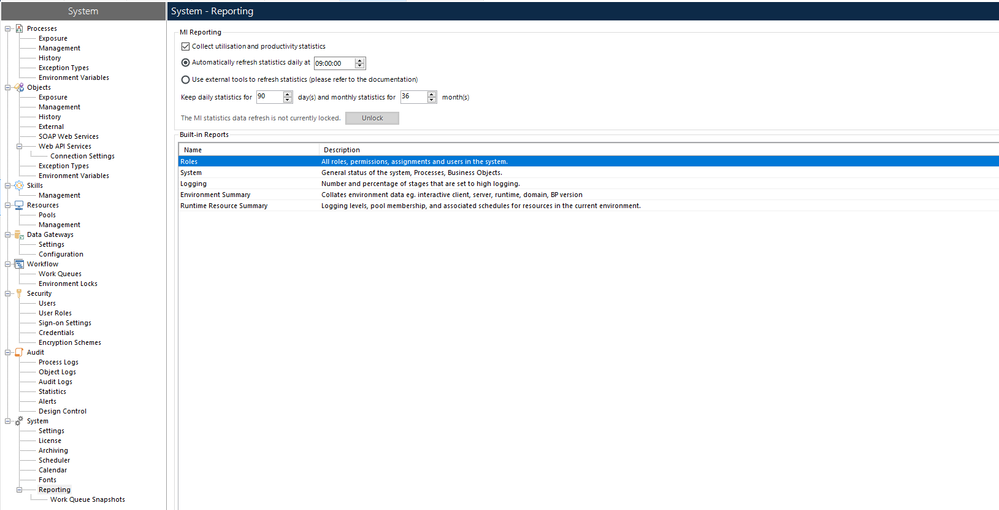Click the Audit tree node icon
999x510 pixels.
tap(19, 352)
